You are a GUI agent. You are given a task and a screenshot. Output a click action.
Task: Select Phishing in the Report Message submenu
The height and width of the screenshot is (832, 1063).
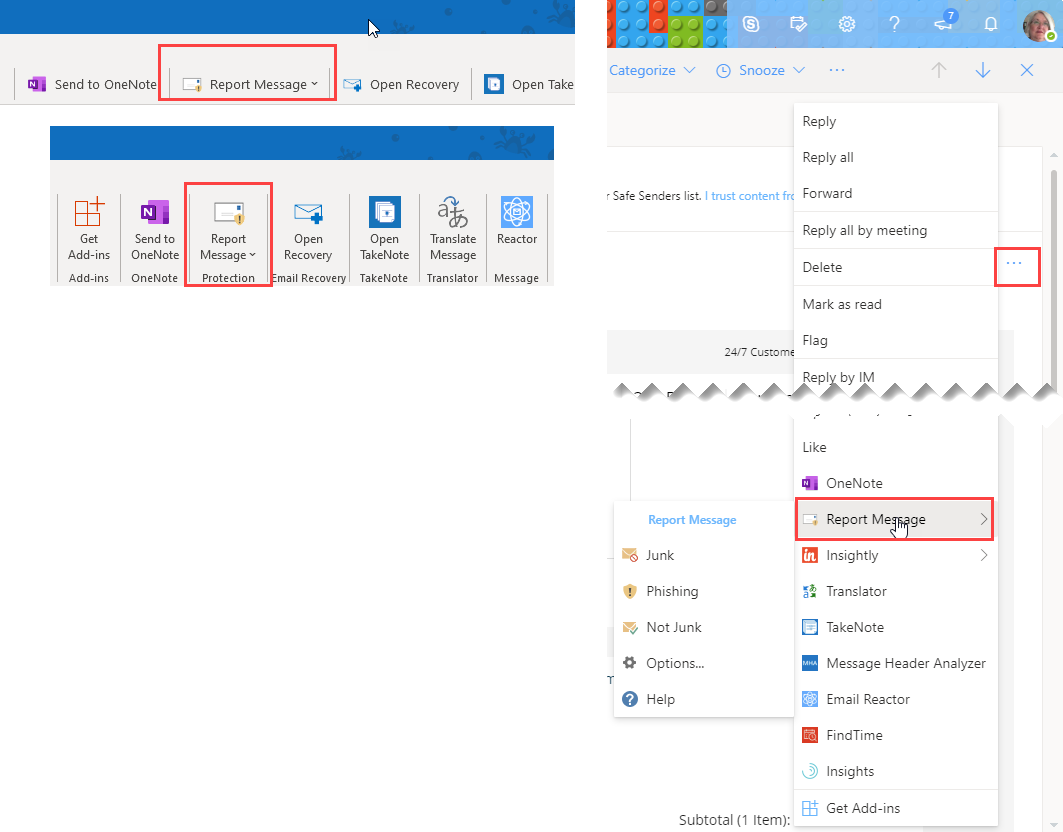tap(676, 591)
